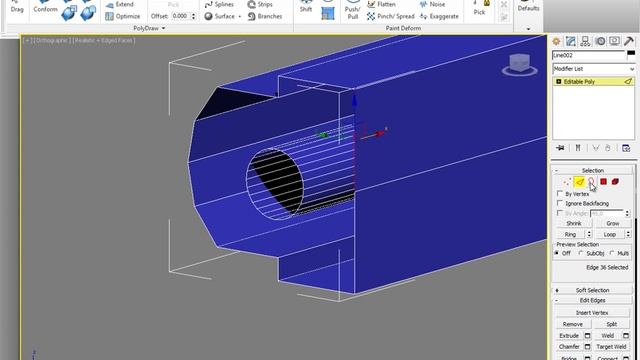Click the Shift paint deform tool
640x360 pixels.
pos(306,7)
